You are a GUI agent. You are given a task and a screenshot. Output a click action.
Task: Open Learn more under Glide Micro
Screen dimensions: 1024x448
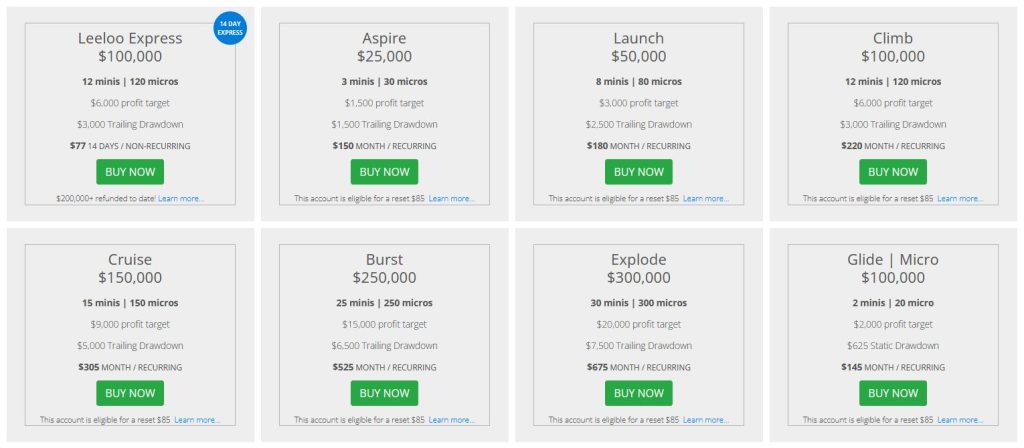coord(960,420)
